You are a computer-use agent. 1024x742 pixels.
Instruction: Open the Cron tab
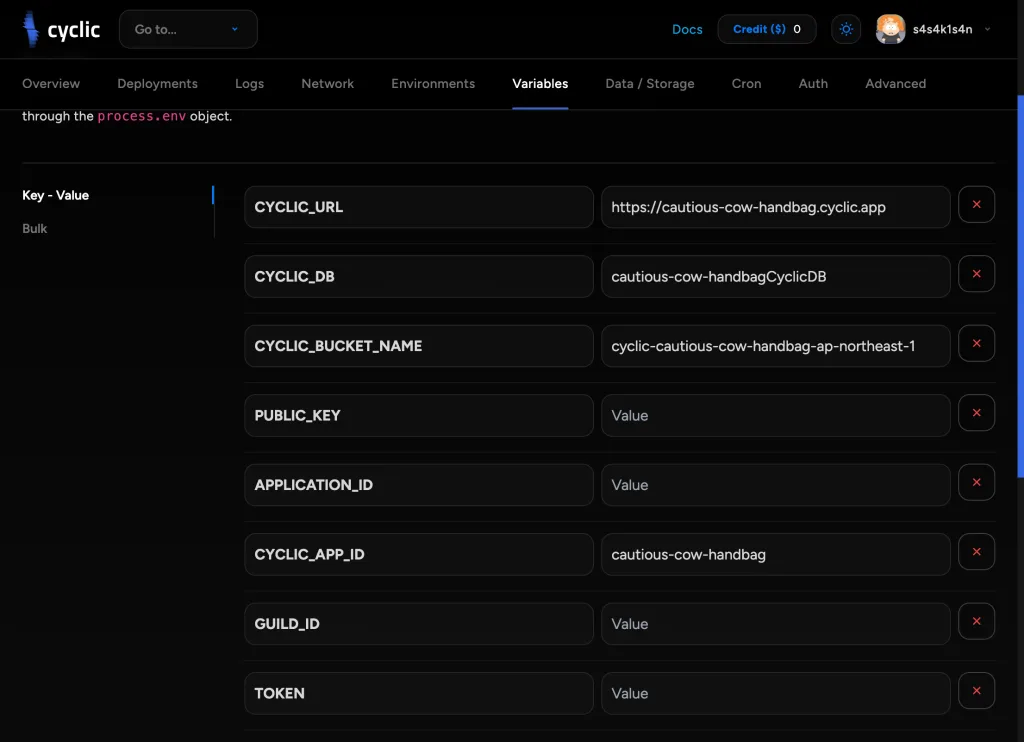(746, 84)
